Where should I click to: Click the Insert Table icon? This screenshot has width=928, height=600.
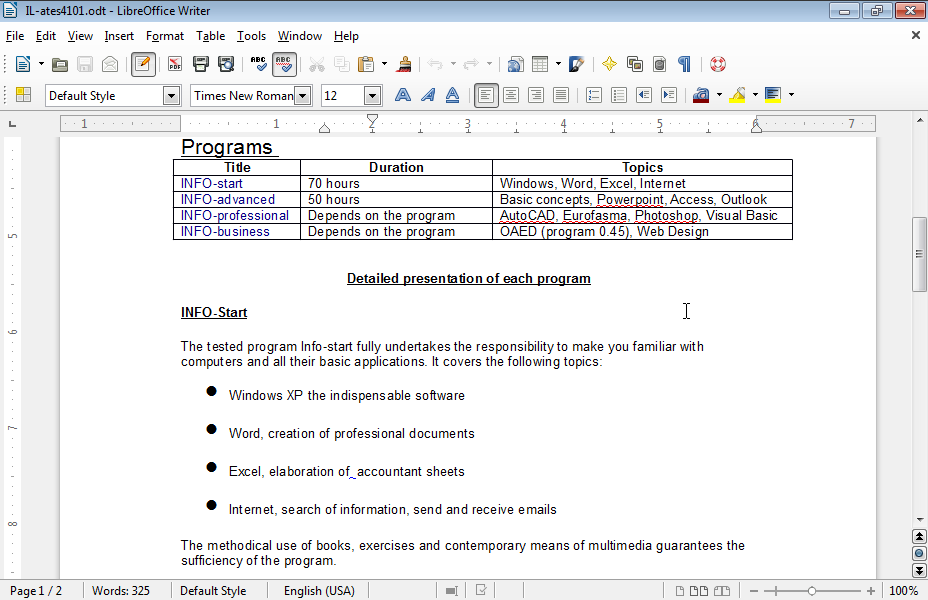click(540, 64)
